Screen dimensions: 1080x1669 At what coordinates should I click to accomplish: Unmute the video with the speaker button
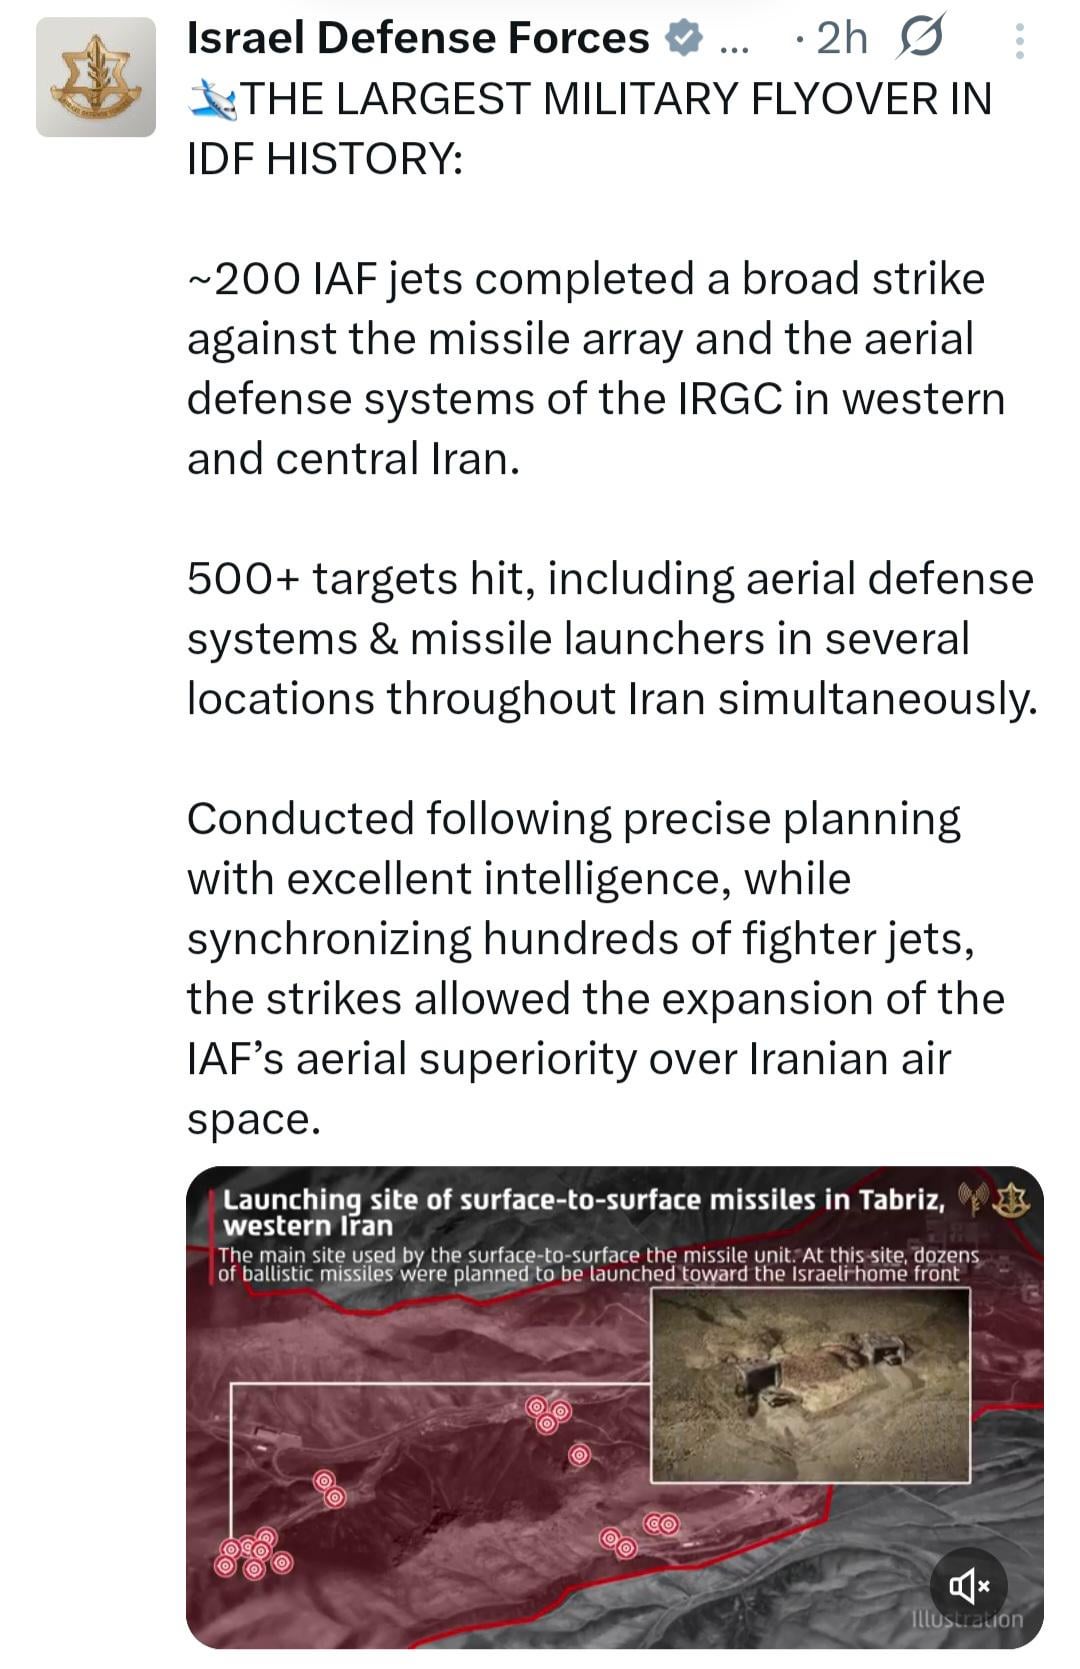(968, 1585)
